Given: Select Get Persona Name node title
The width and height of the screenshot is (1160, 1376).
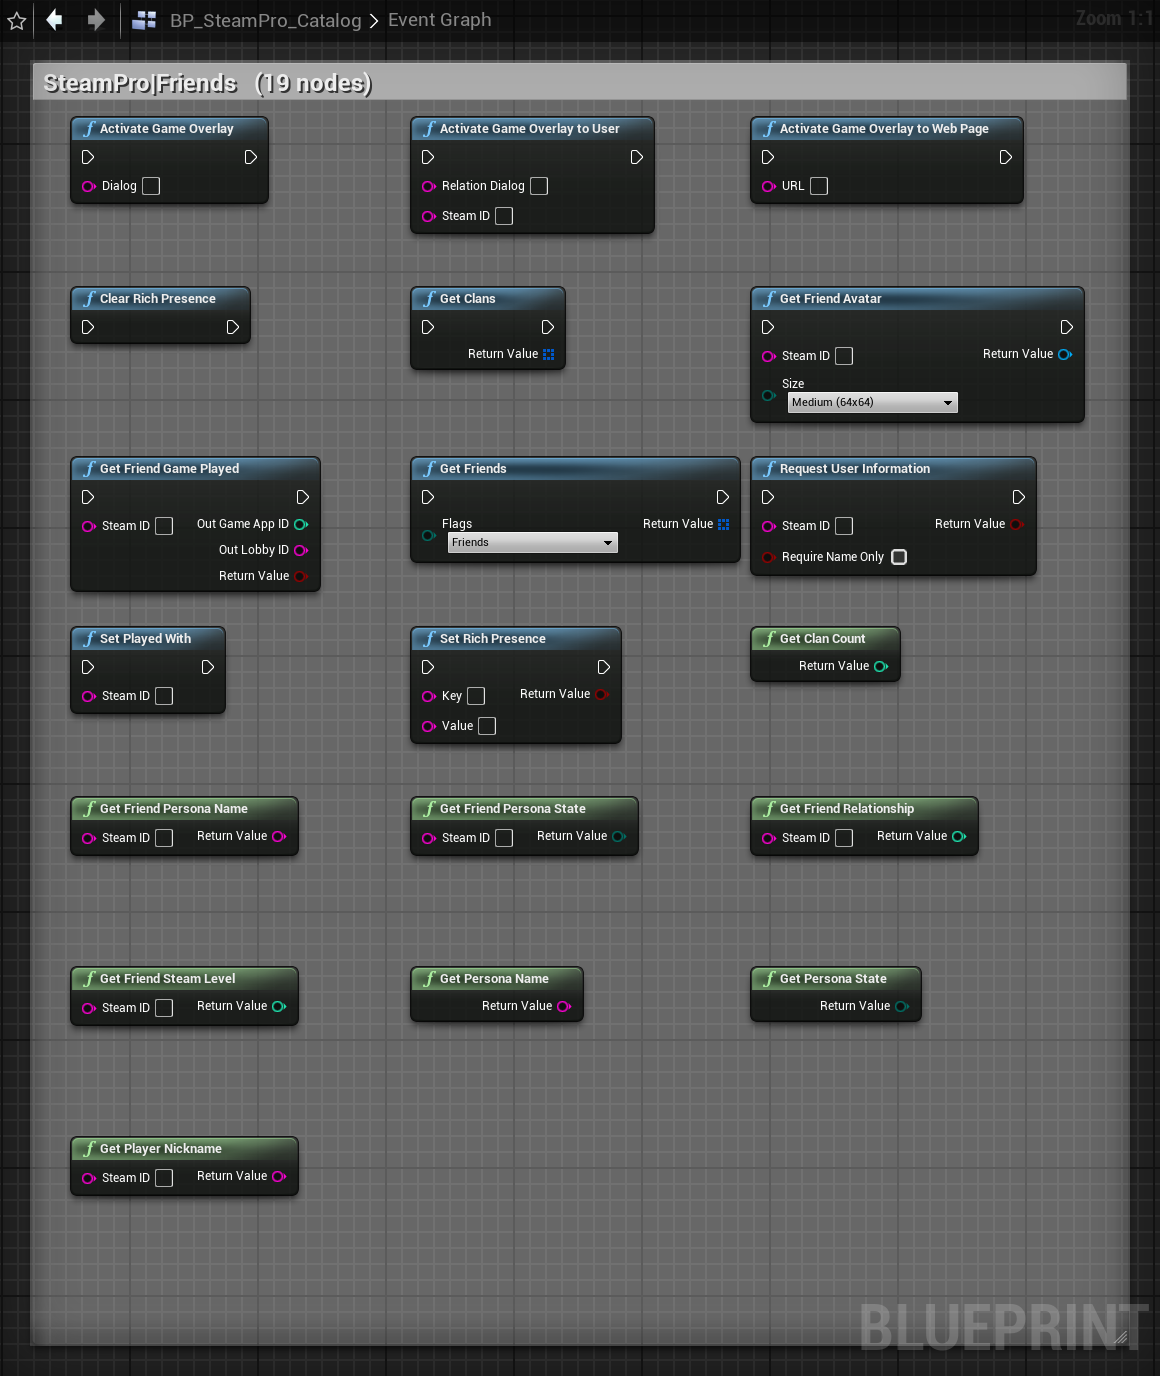Looking at the screenshot, I should pyautogui.click(x=494, y=978).
